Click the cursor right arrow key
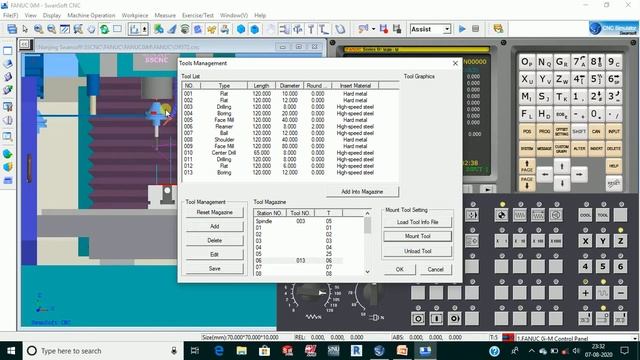Image resolution: width=640 pixels, height=360 pixels. click(x=579, y=174)
